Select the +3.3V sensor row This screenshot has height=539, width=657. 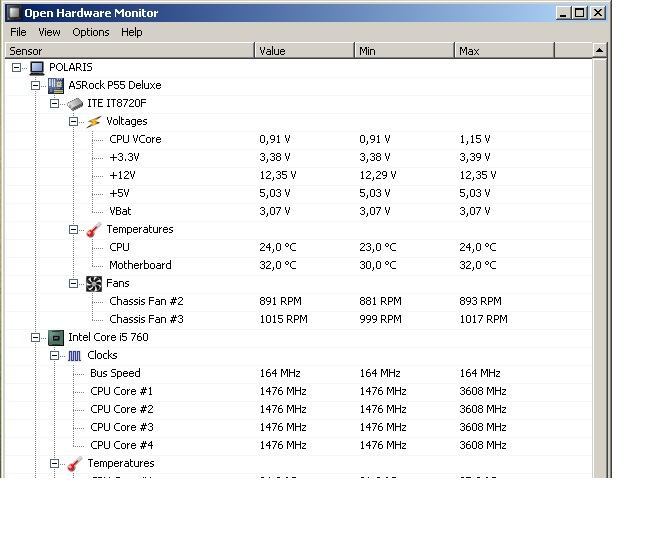point(299,158)
